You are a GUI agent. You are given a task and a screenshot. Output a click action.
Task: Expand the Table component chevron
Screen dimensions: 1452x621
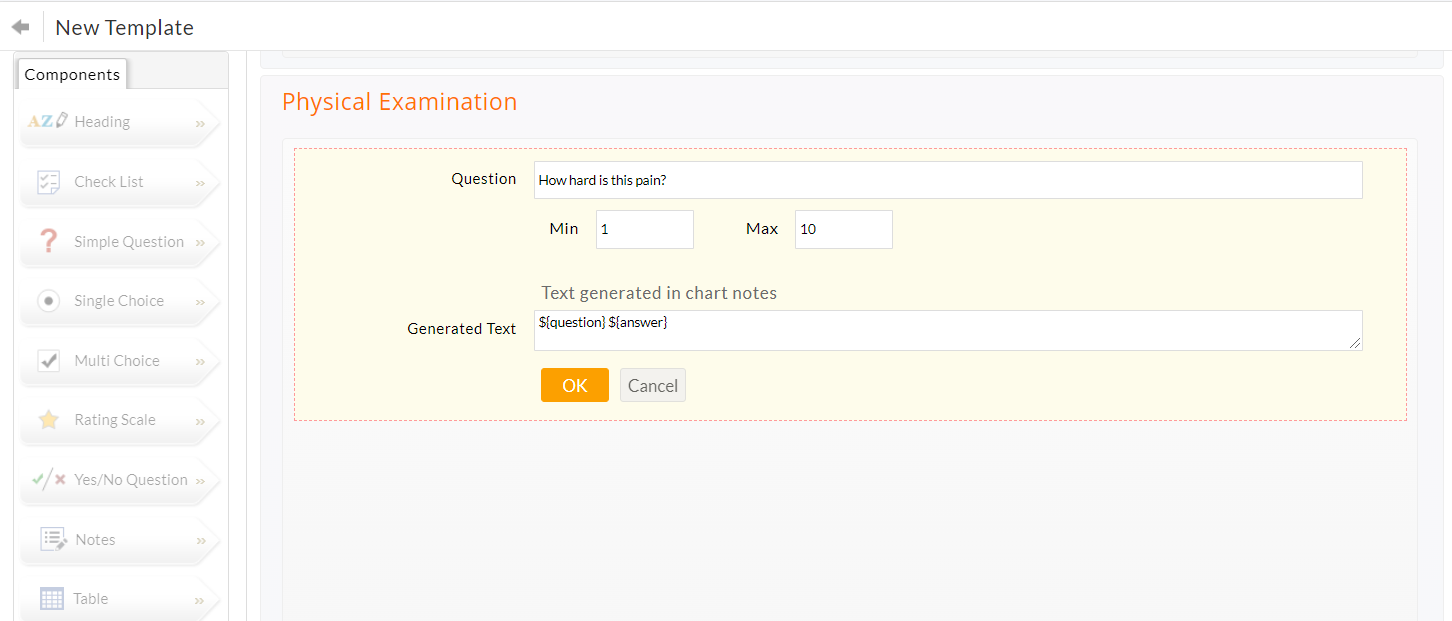pyautogui.click(x=200, y=599)
